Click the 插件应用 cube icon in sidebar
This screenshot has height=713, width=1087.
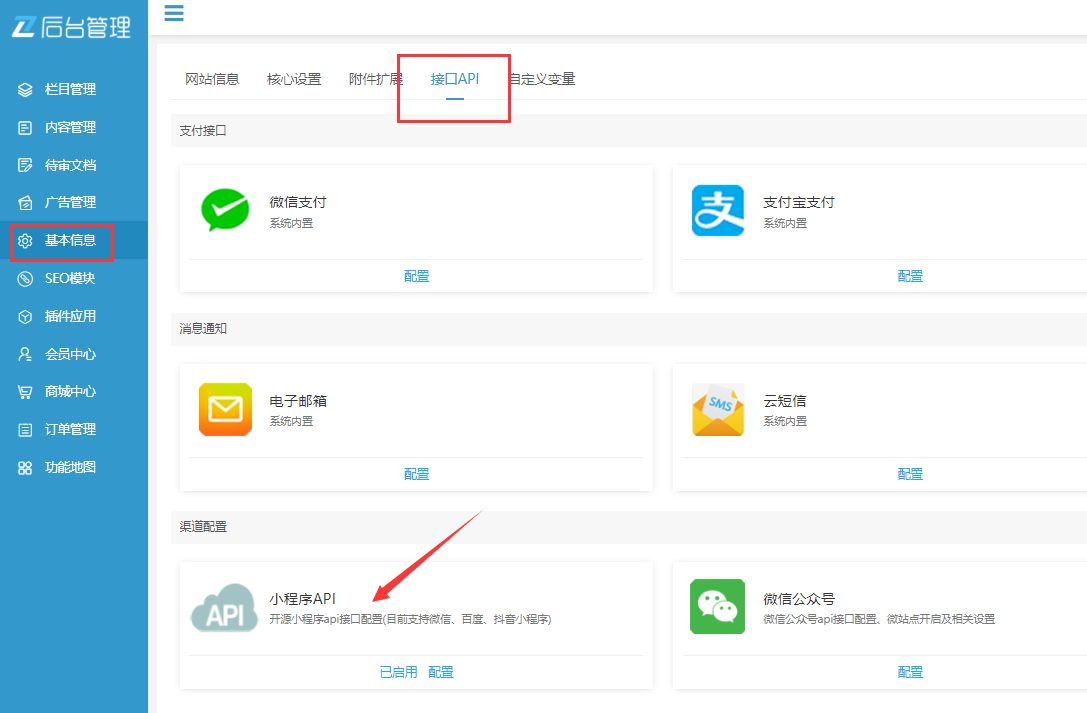(25, 317)
